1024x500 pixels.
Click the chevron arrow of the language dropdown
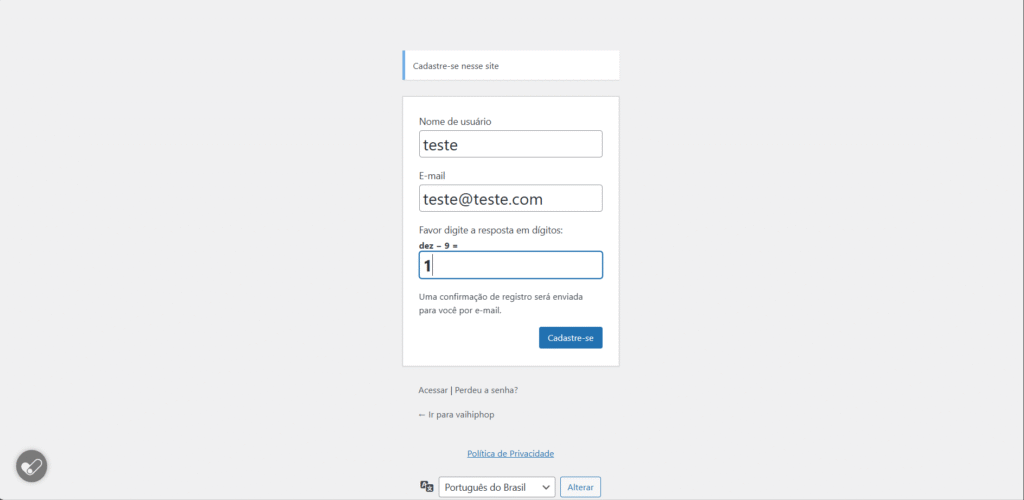545,487
